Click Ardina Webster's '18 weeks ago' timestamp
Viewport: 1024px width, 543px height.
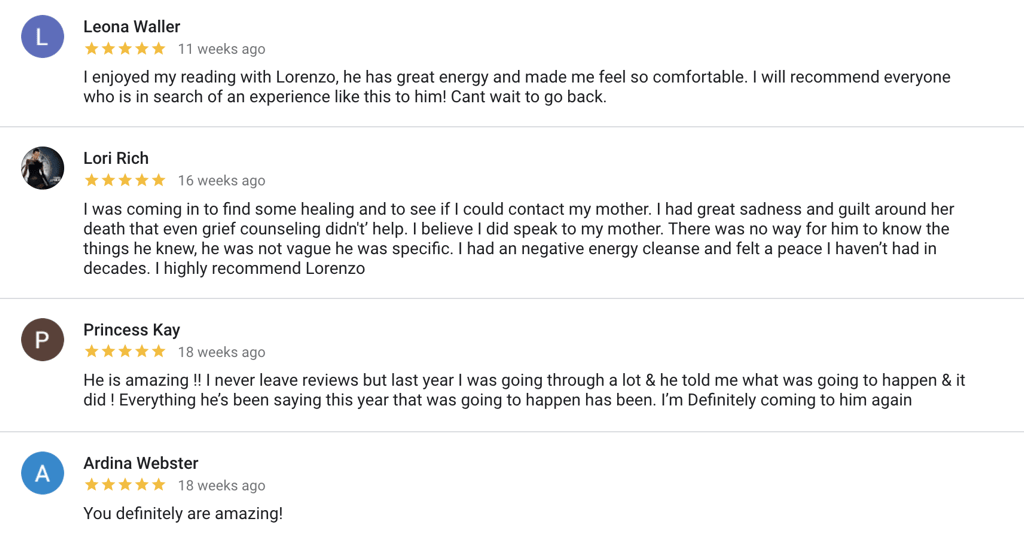221,485
